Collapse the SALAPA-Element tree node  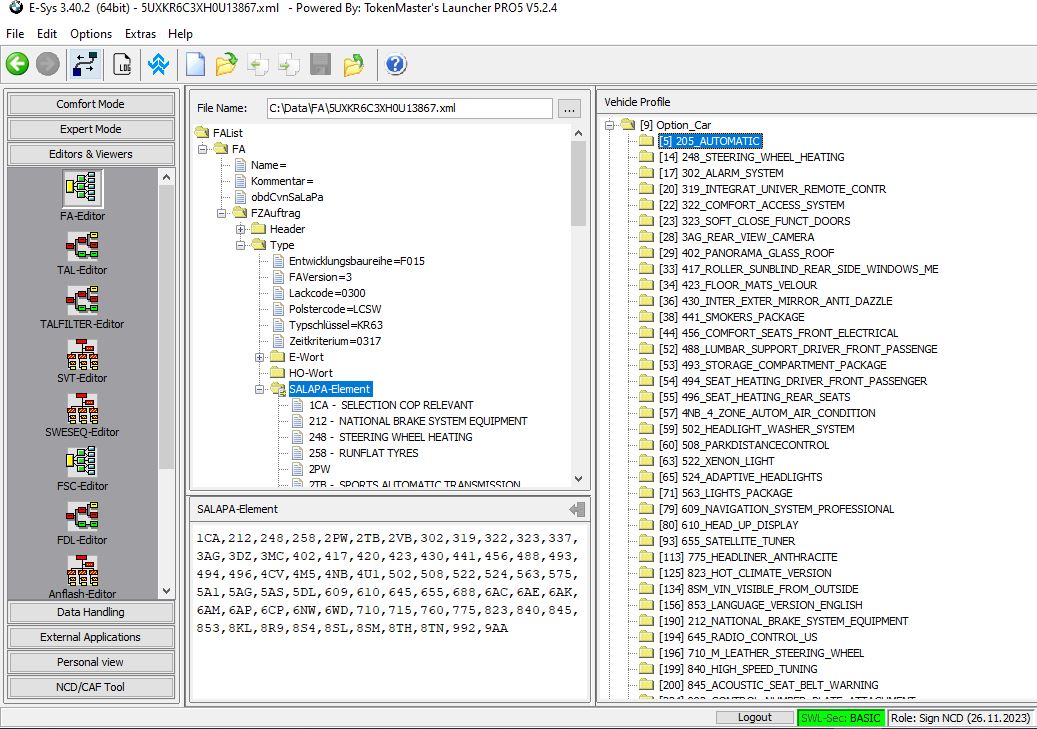260,389
